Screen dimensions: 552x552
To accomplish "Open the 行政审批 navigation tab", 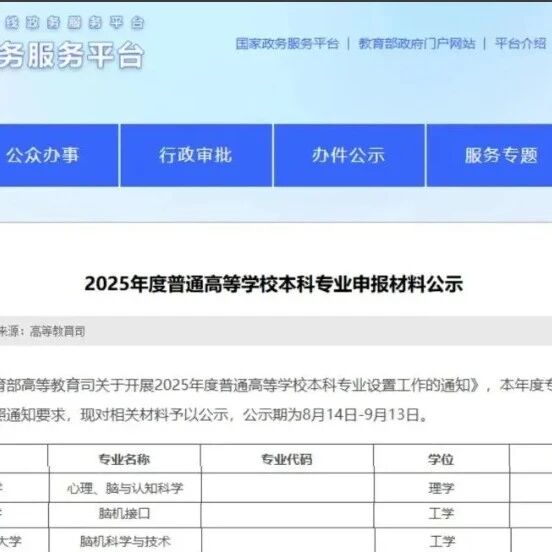I will click(196, 155).
